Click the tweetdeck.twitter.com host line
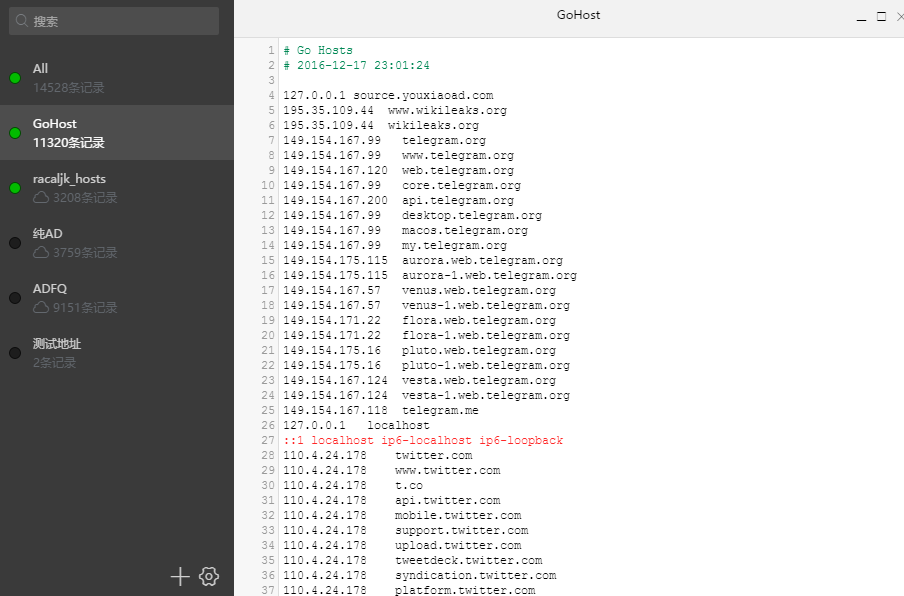Screen dimensions: 904x596 click(x=413, y=560)
